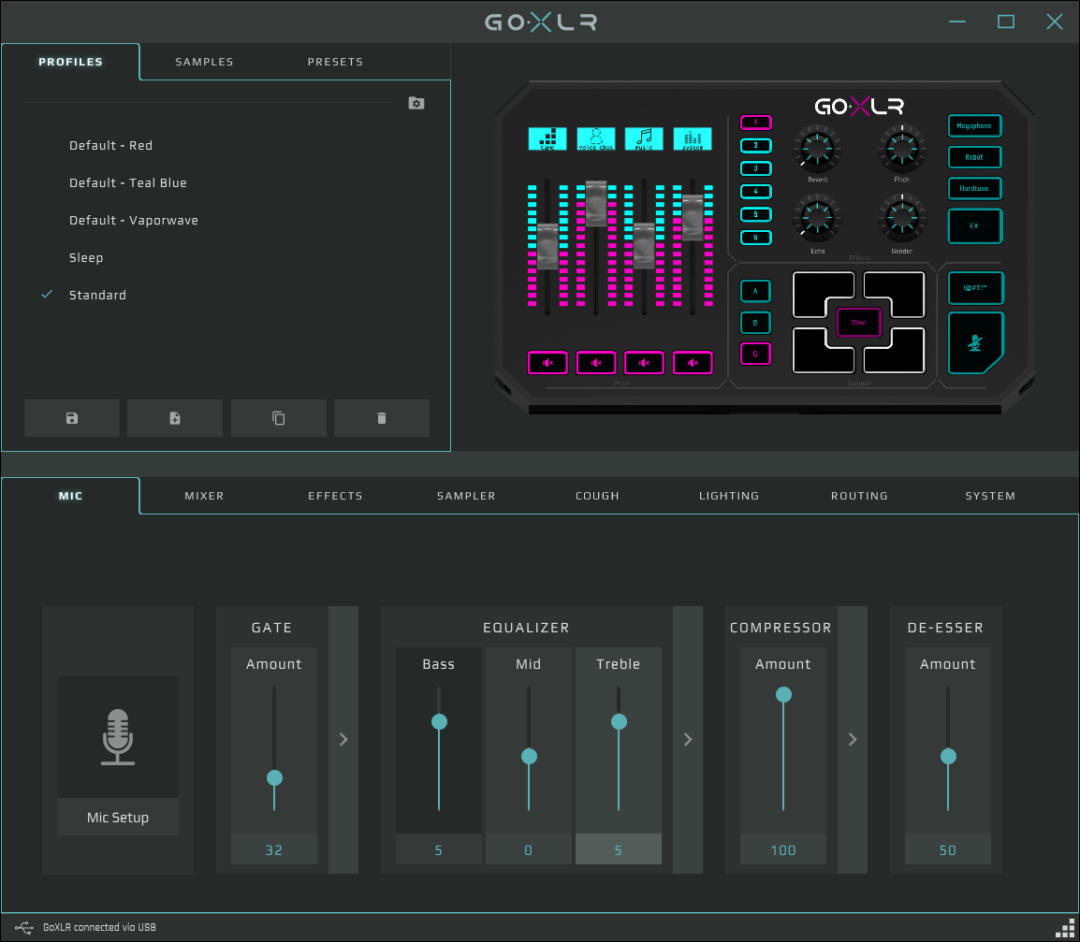Click the music channel icon on mixer
The height and width of the screenshot is (942, 1080).
(644, 139)
